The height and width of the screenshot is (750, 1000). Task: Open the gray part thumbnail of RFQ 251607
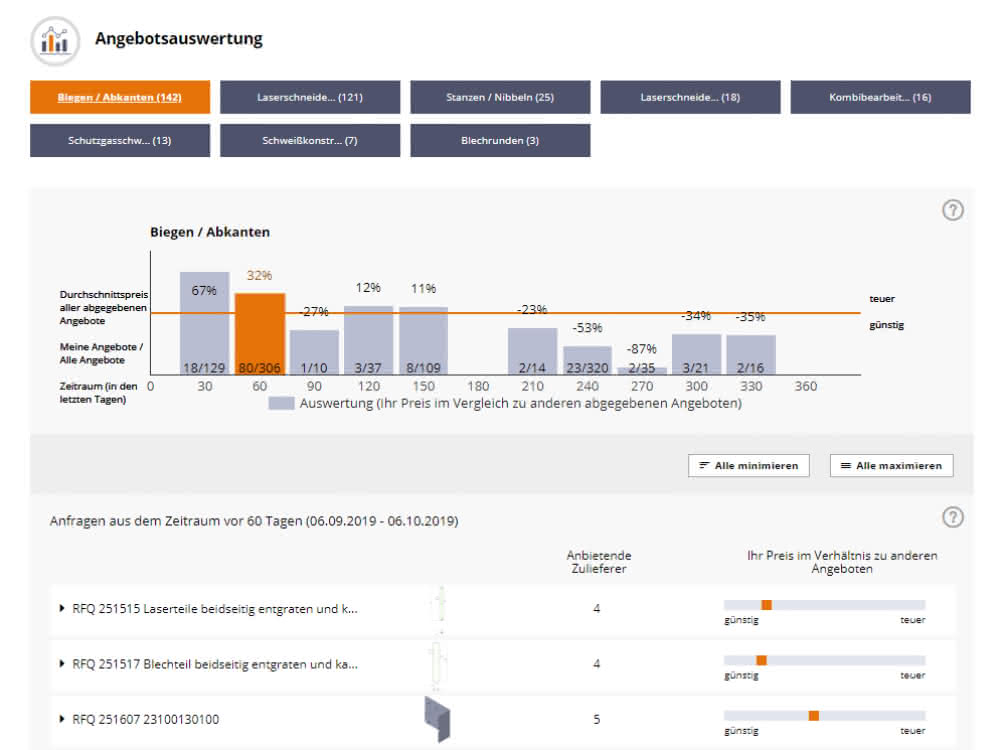[438, 719]
